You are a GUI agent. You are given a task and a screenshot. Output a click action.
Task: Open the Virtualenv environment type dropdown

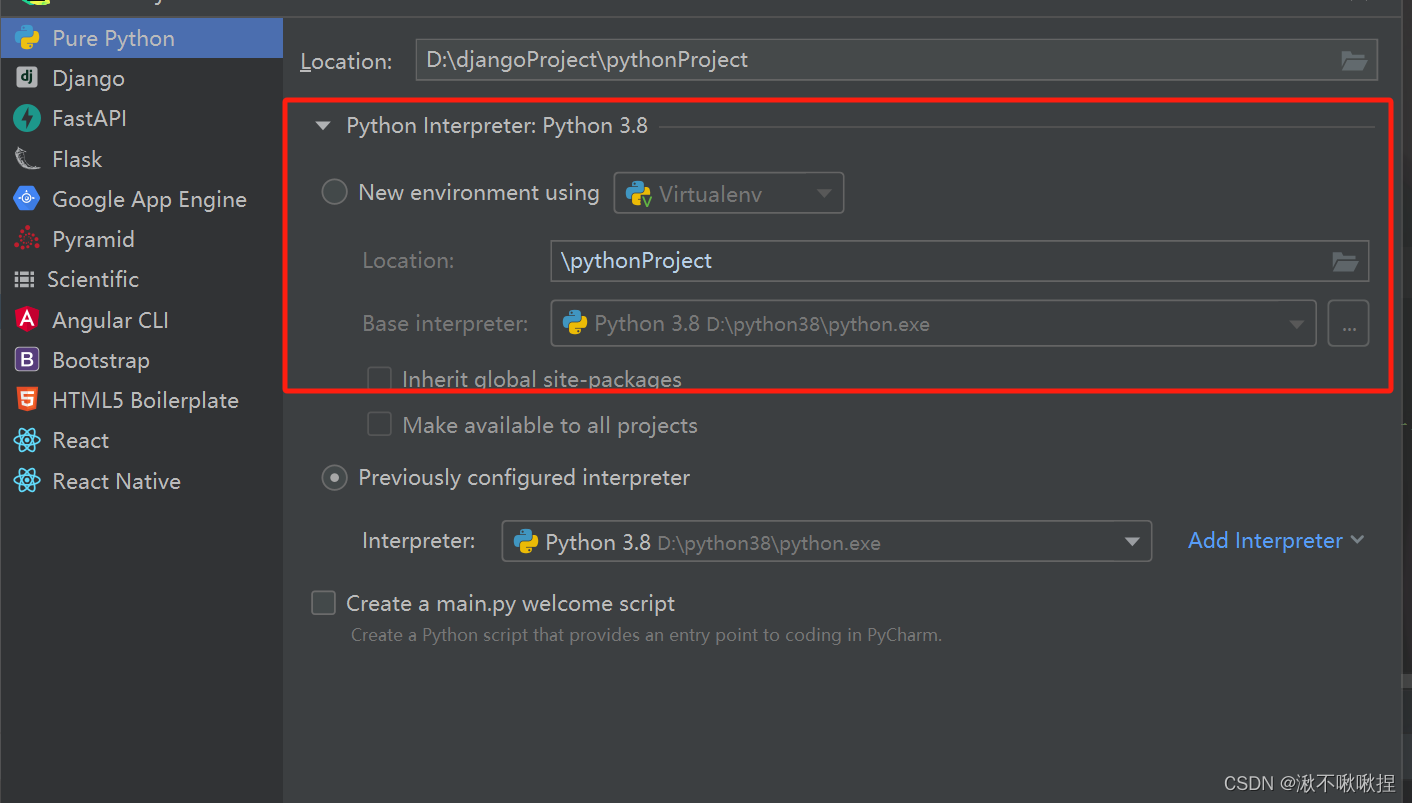729,193
